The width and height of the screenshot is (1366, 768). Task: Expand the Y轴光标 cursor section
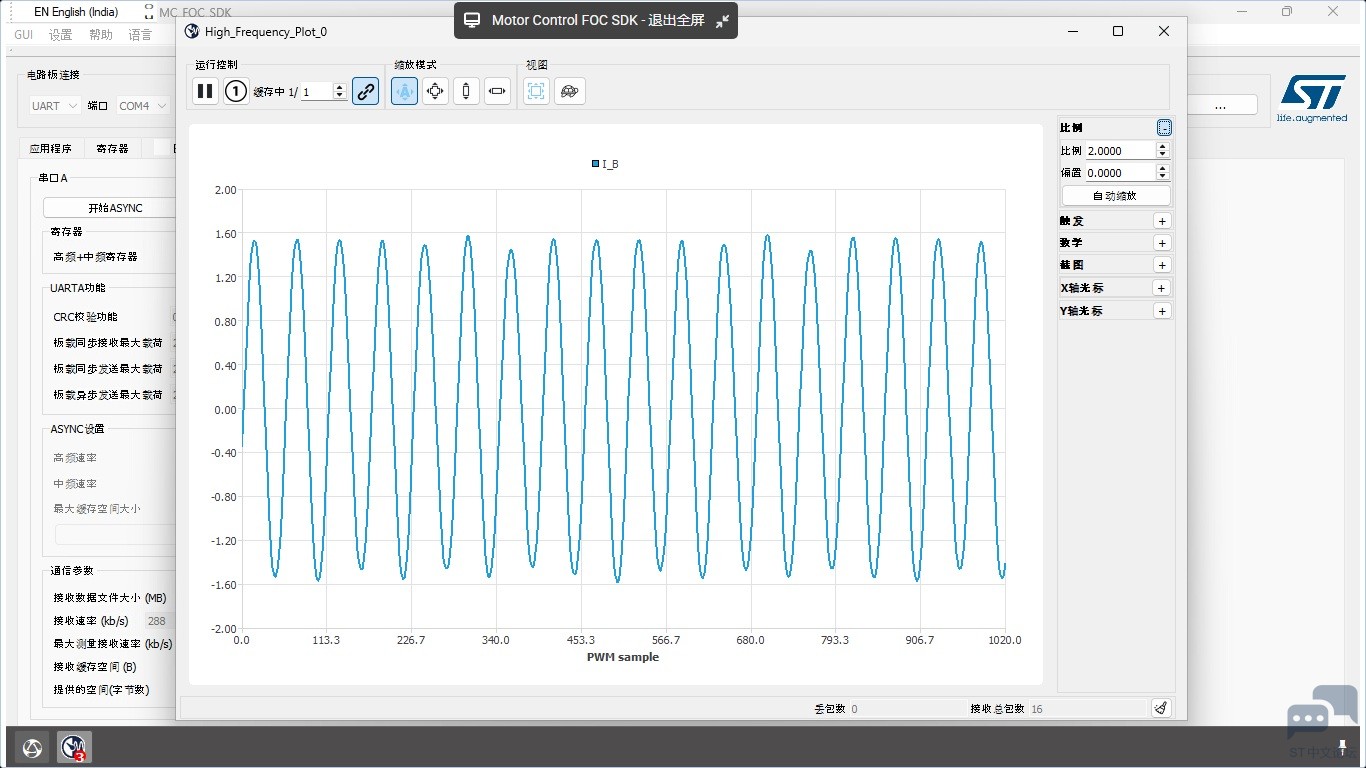tap(1162, 311)
